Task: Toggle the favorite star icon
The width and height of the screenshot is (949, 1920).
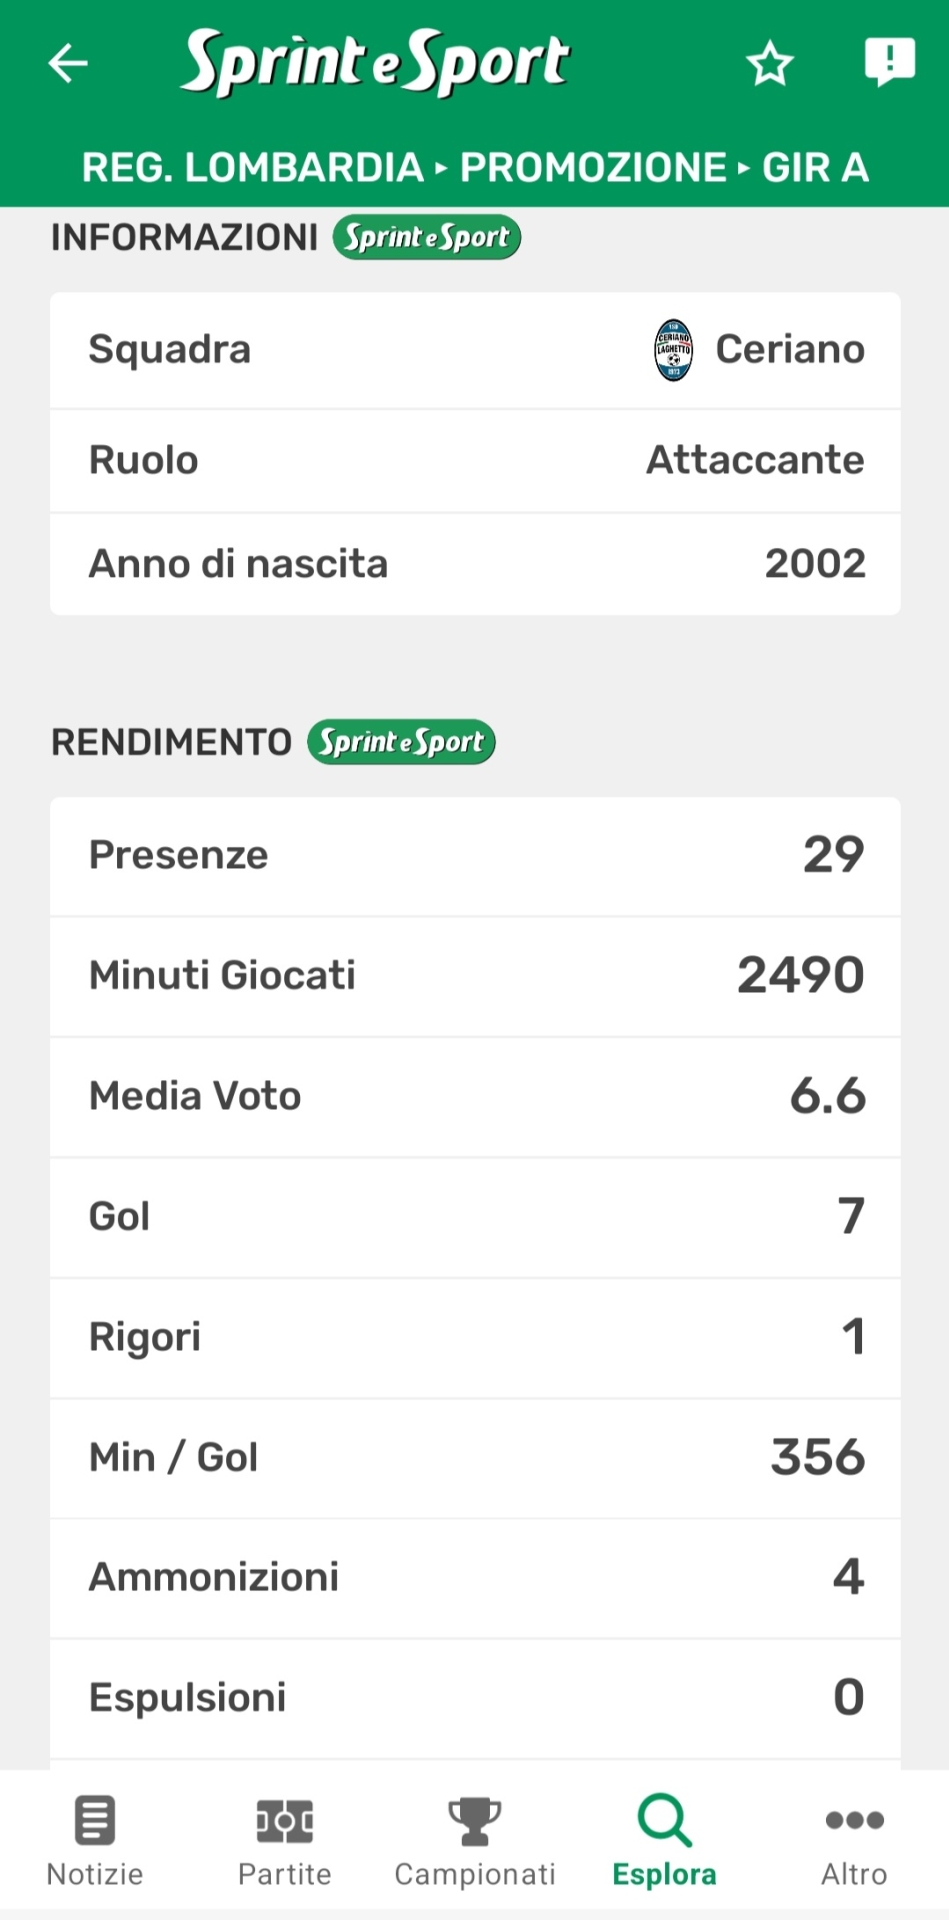Action: [770, 64]
